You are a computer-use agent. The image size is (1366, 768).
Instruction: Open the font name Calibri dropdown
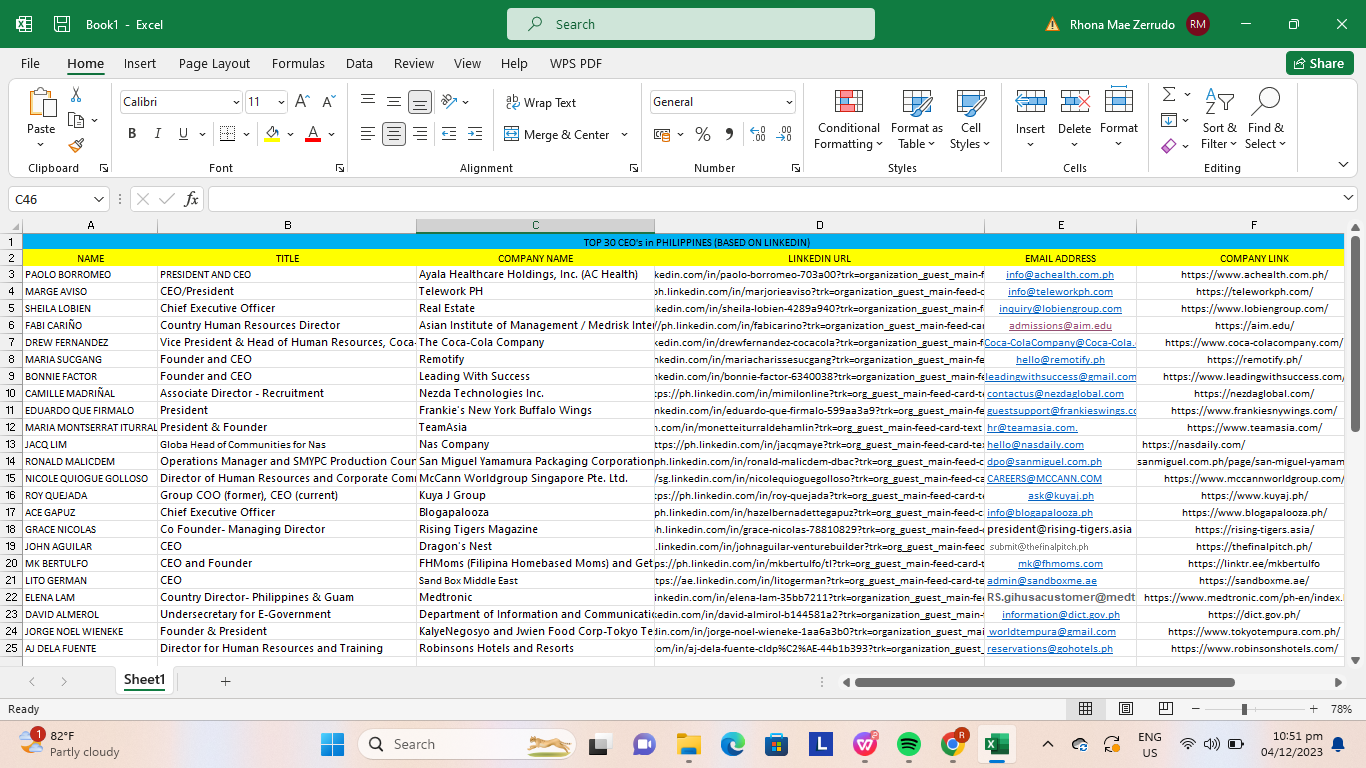tap(236, 102)
